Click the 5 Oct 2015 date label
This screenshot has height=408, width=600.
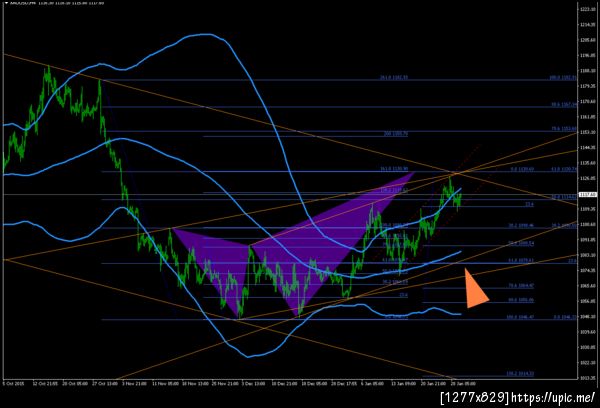[x=13, y=383]
